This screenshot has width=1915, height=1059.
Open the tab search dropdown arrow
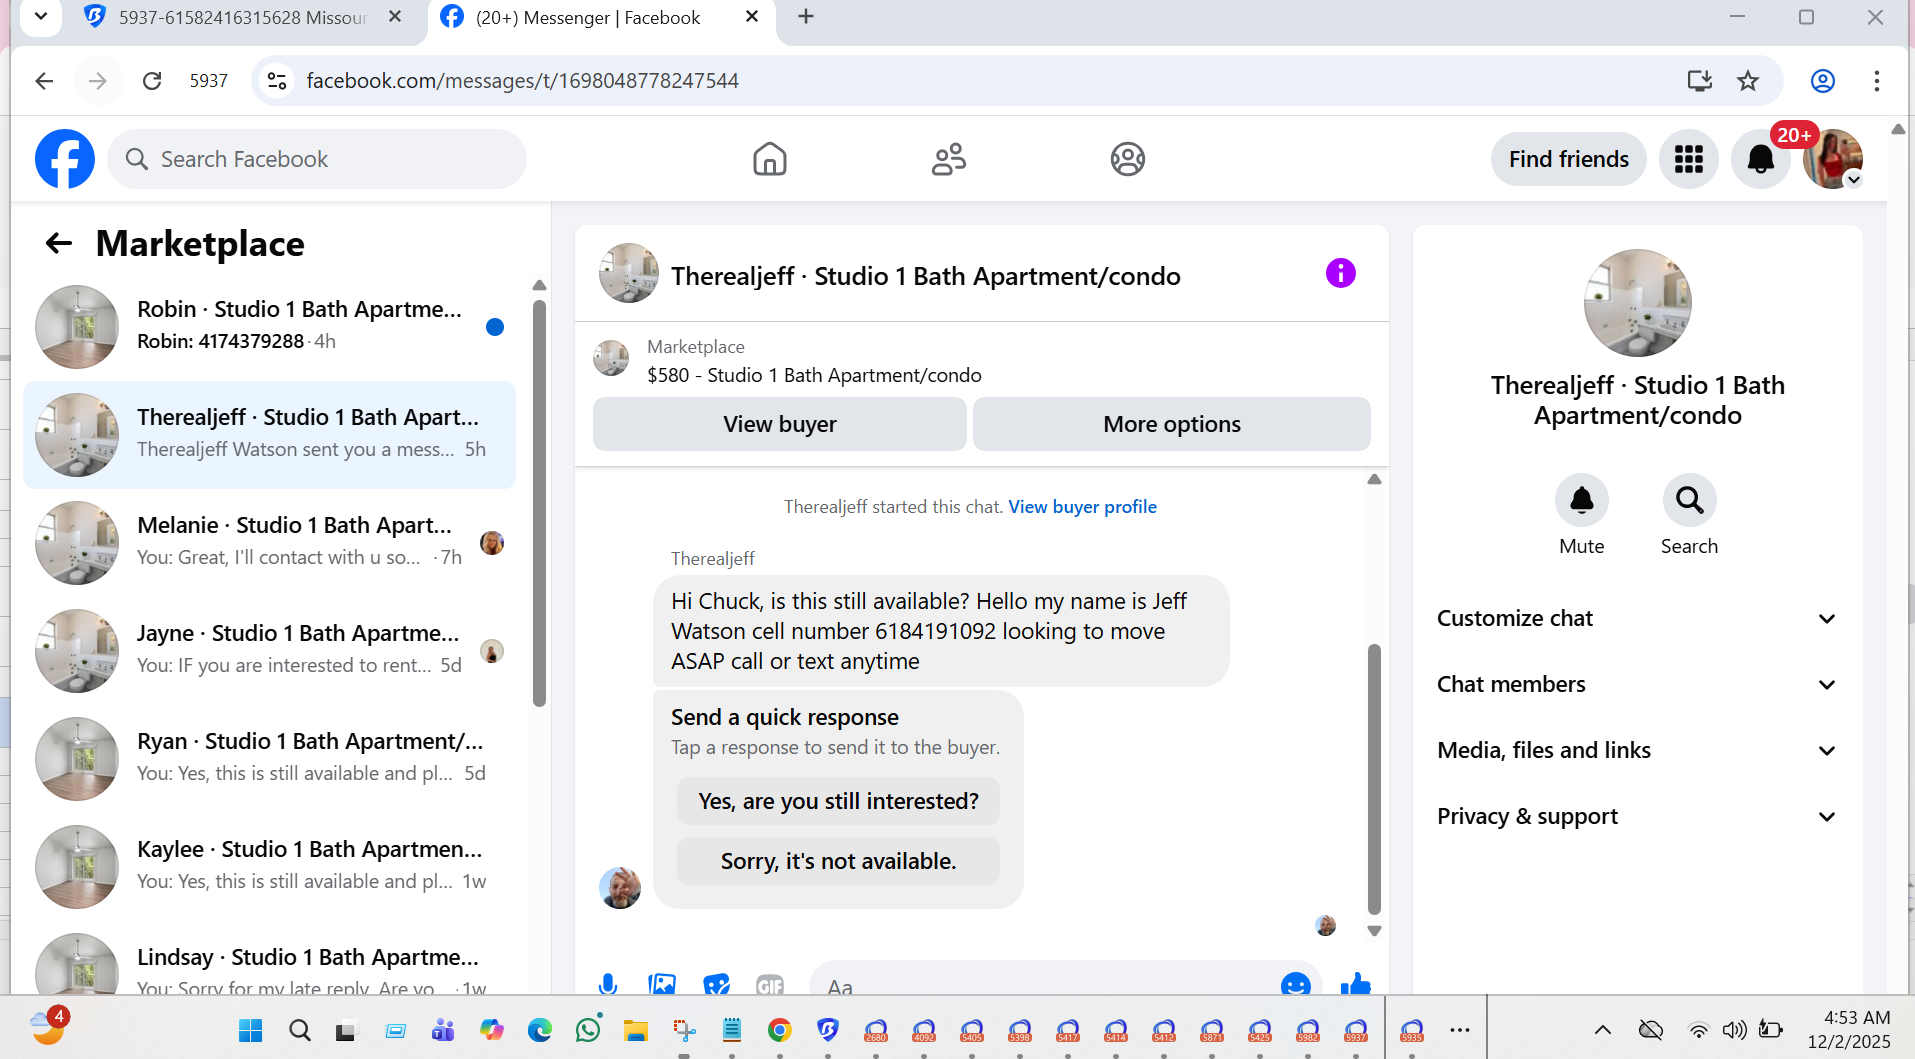click(41, 17)
